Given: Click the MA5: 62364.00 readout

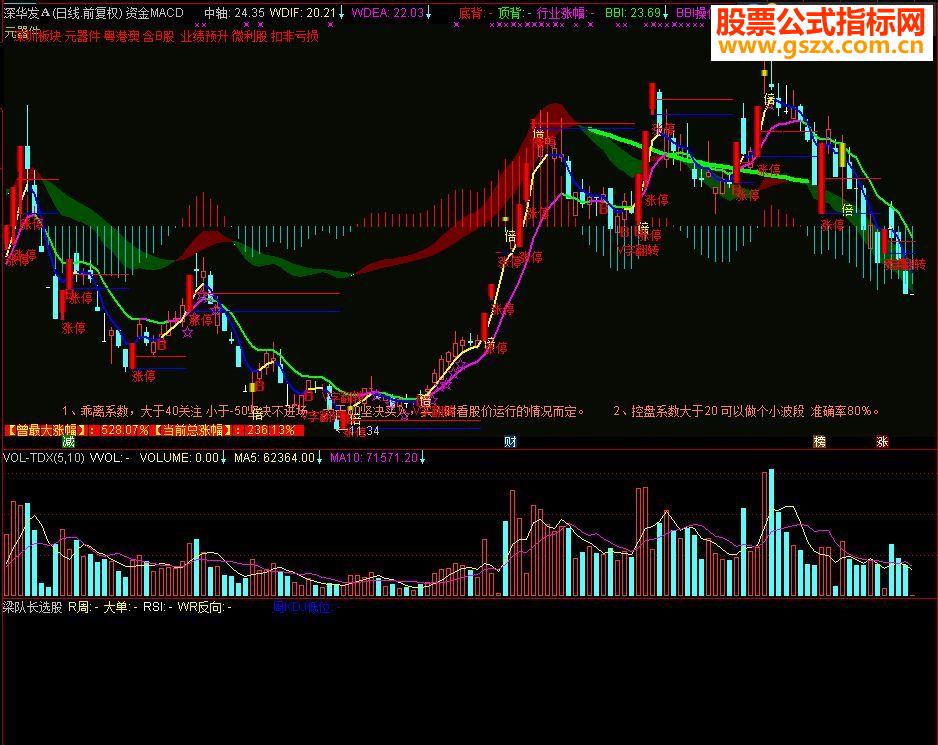Looking at the screenshot, I should pos(274,458).
